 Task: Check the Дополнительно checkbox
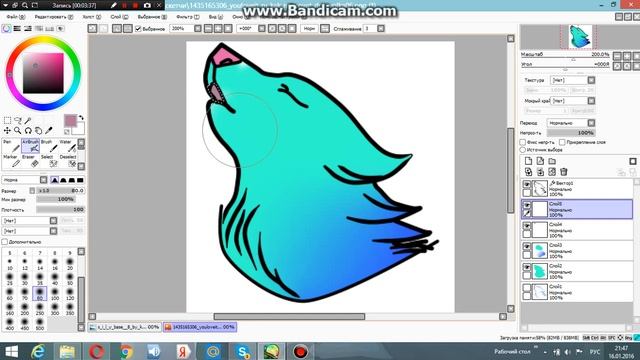pyautogui.click(x=4, y=242)
